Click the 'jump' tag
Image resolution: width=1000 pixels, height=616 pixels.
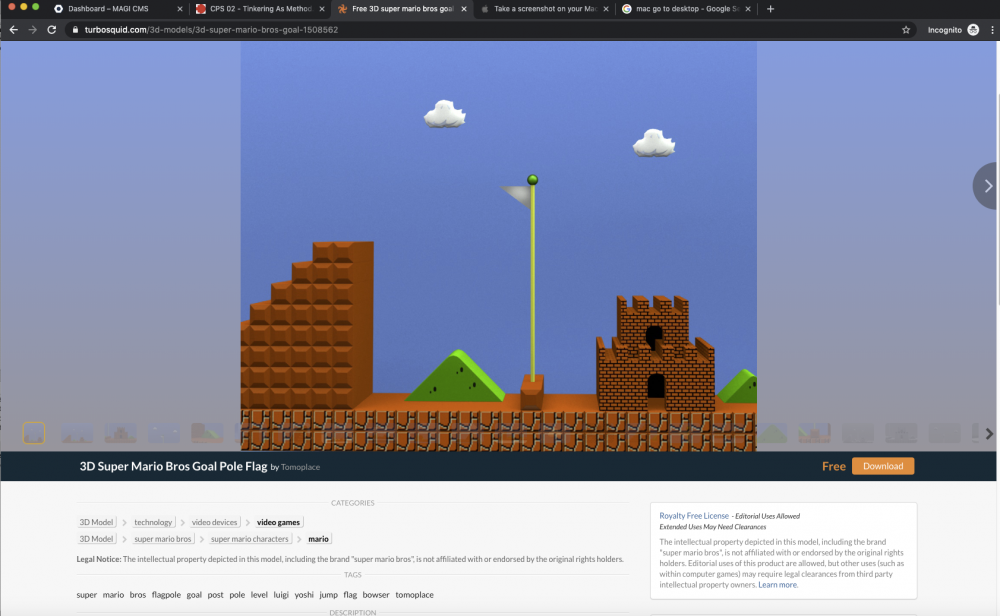328,595
